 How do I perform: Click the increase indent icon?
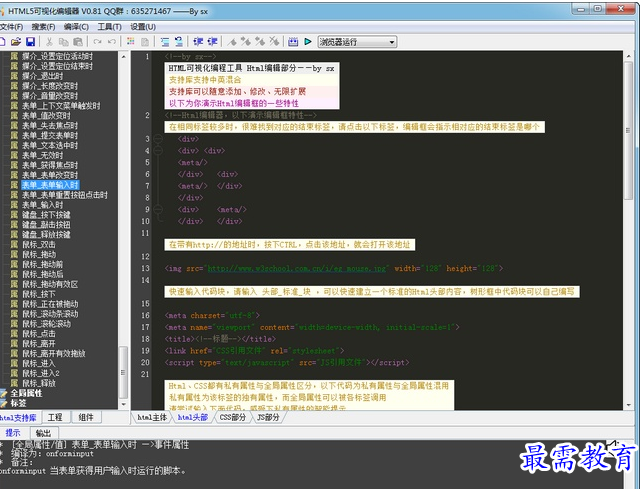pos(165,41)
